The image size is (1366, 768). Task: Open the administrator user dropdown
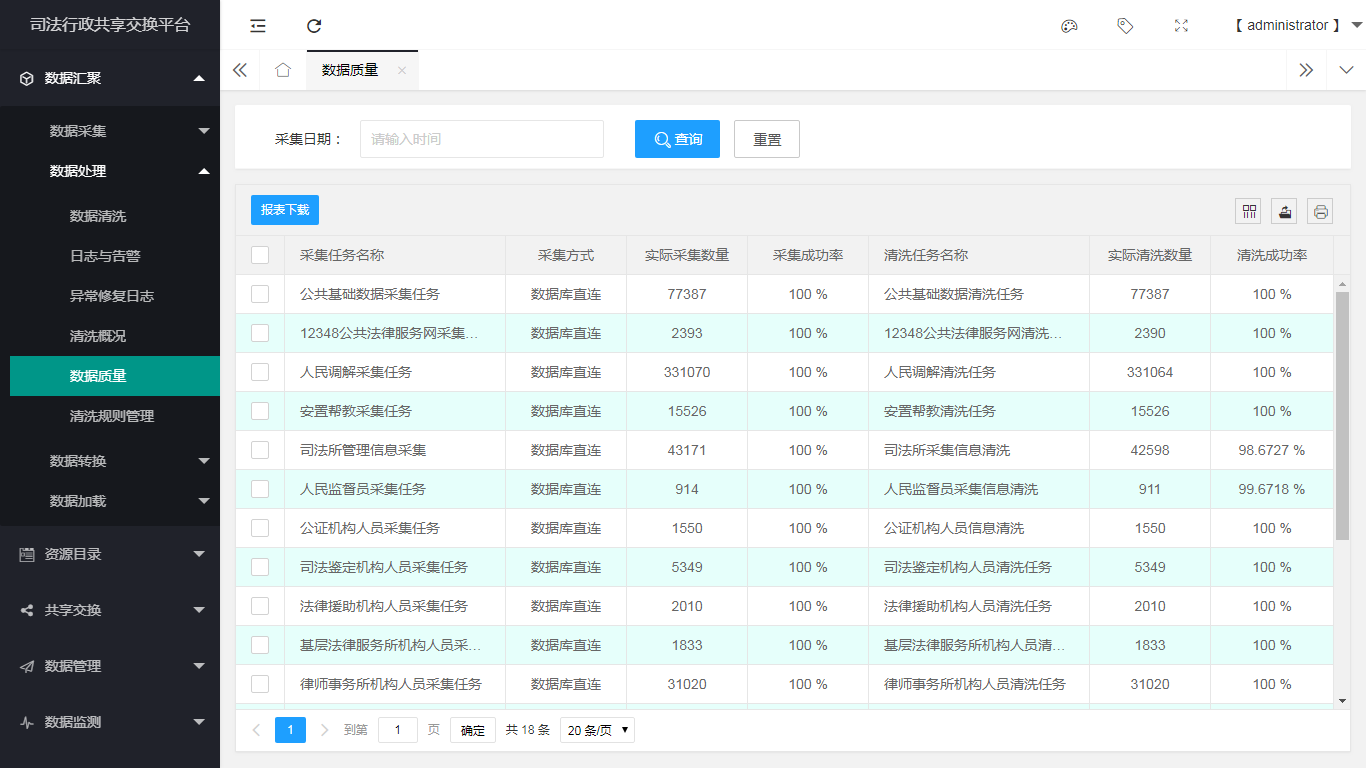[1297, 26]
